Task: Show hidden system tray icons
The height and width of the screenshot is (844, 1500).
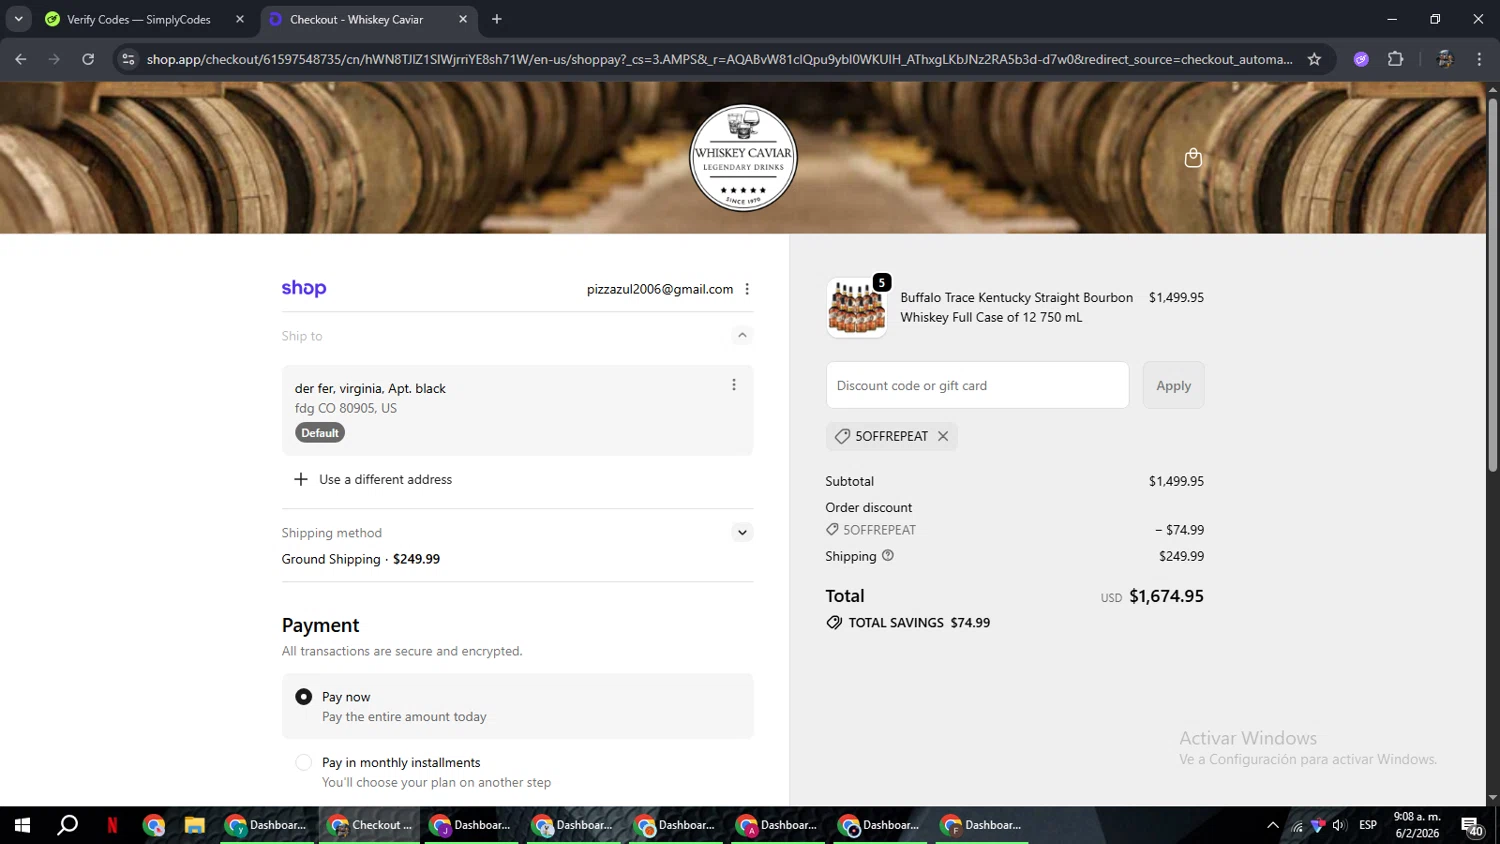Action: point(1272,825)
